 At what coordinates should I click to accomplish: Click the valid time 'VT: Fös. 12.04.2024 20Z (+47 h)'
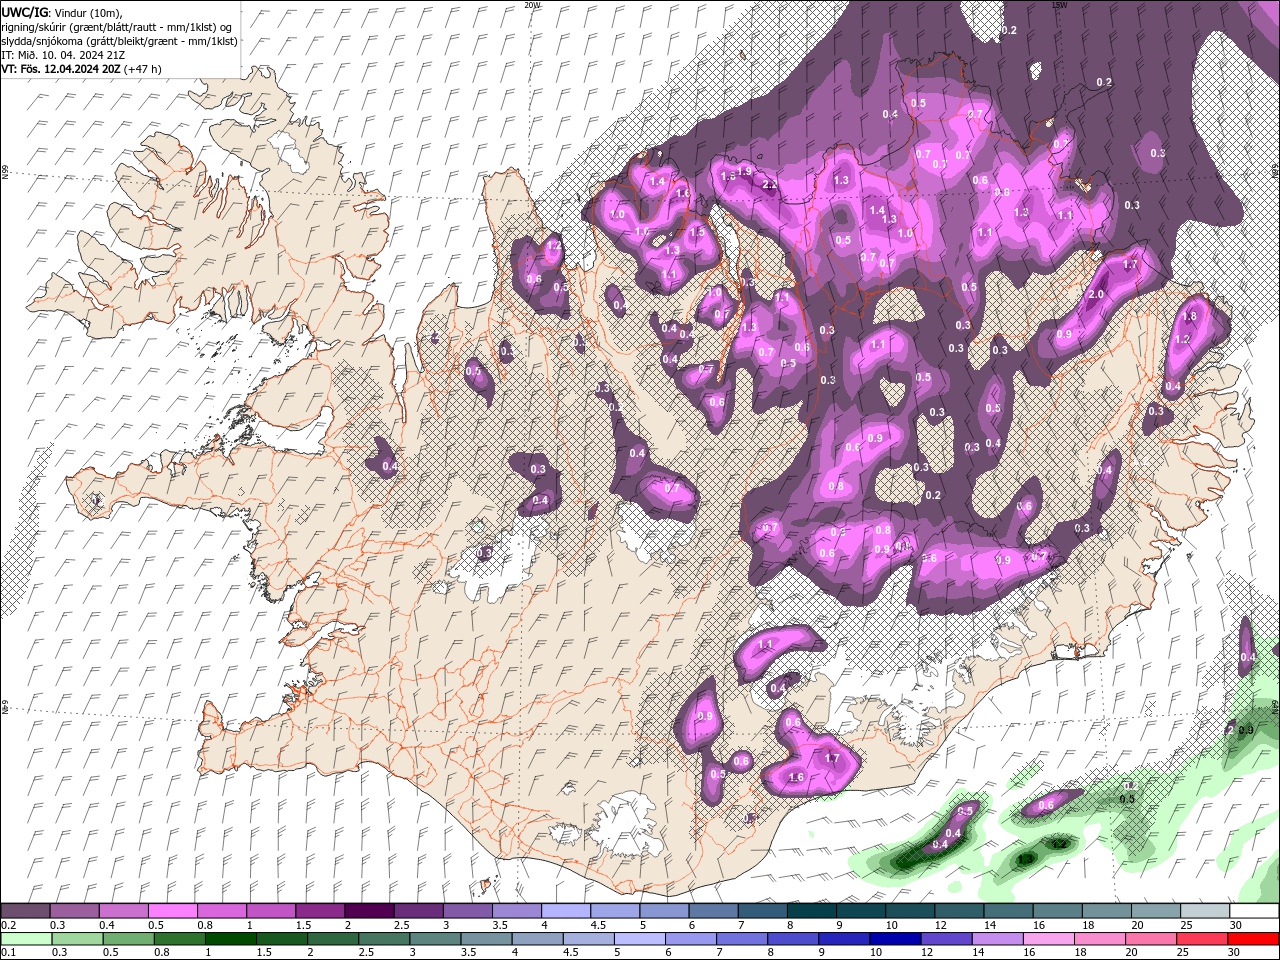[81, 69]
